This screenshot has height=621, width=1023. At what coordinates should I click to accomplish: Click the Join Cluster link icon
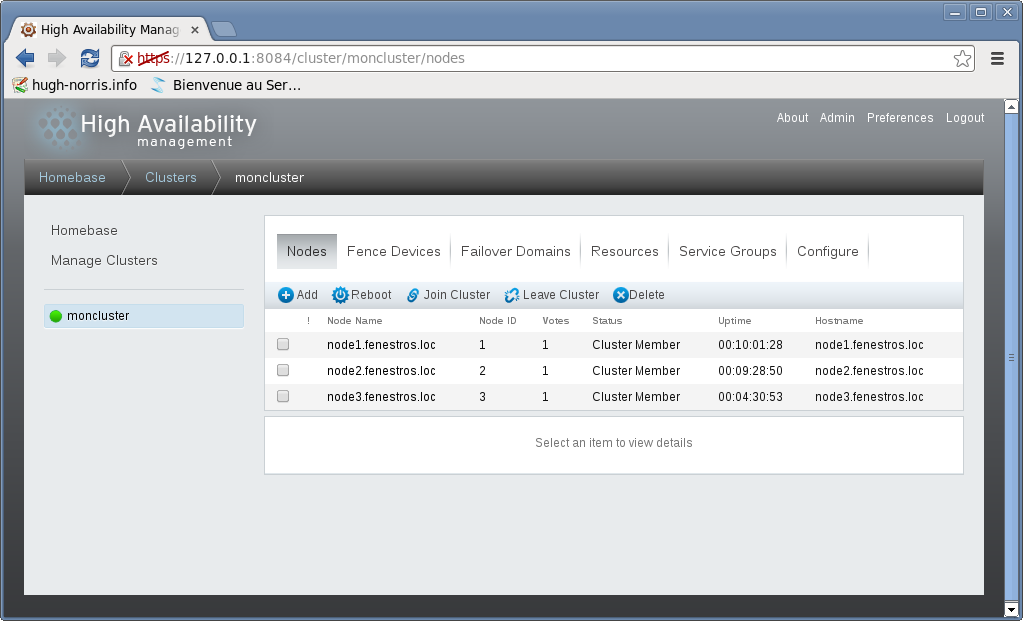413,295
